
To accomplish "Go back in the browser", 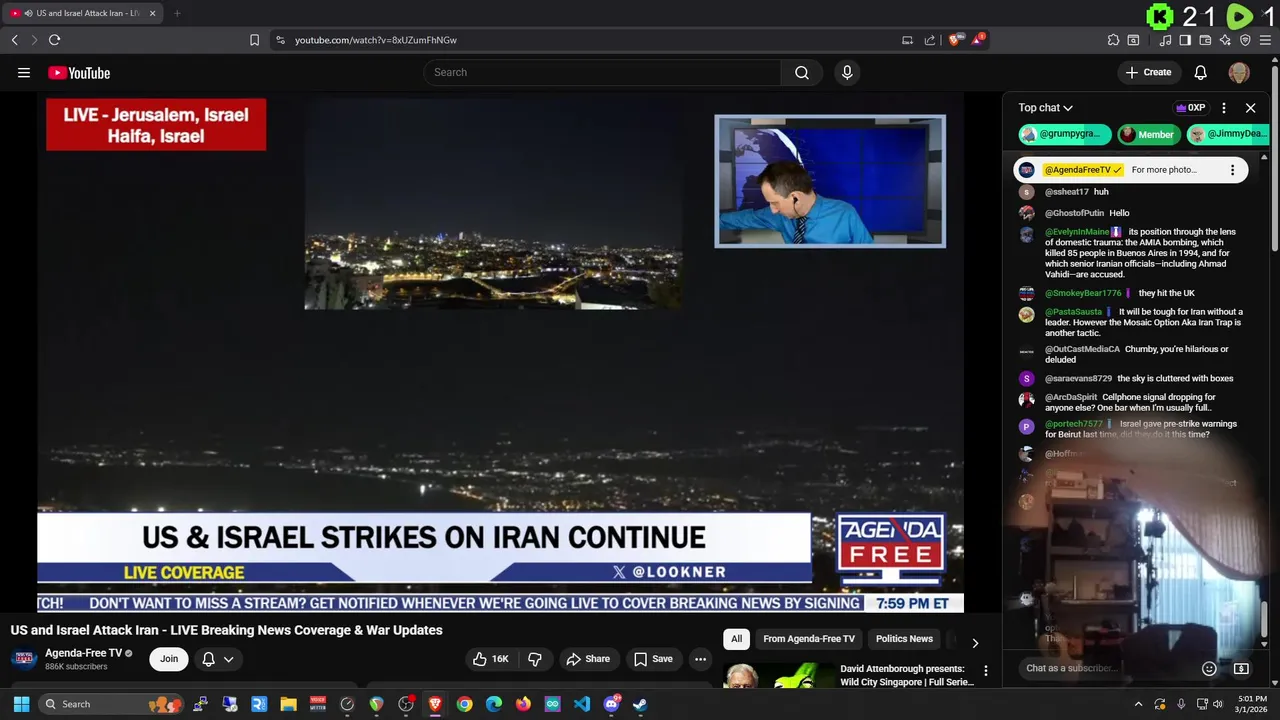I will (14, 40).
